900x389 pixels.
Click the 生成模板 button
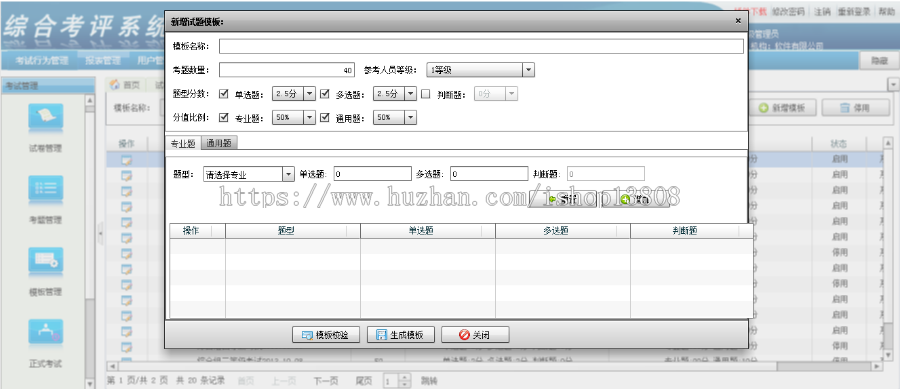pos(401,335)
